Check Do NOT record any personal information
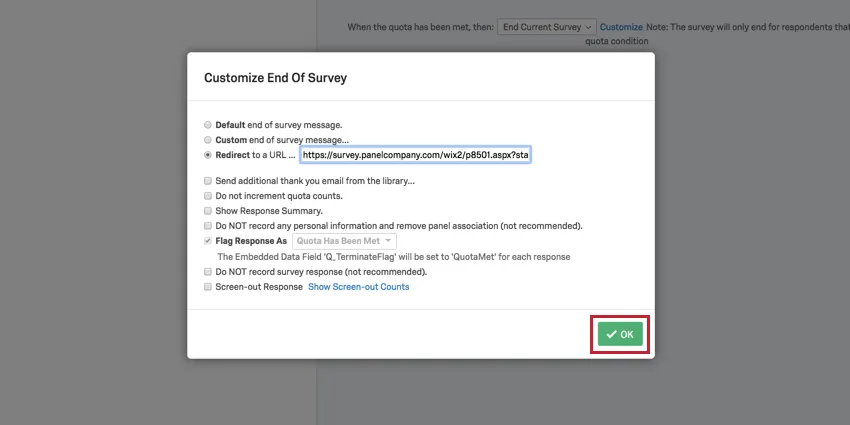This screenshot has height=425, width=850. (x=207, y=226)
